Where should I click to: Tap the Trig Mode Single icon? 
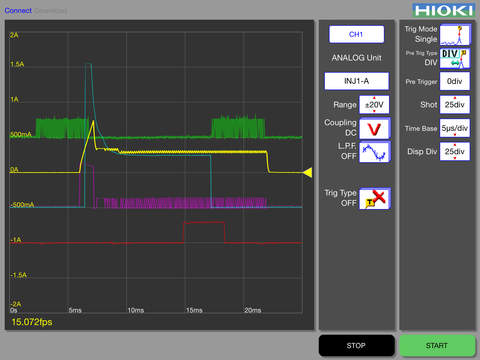click(x=455, y=35)
